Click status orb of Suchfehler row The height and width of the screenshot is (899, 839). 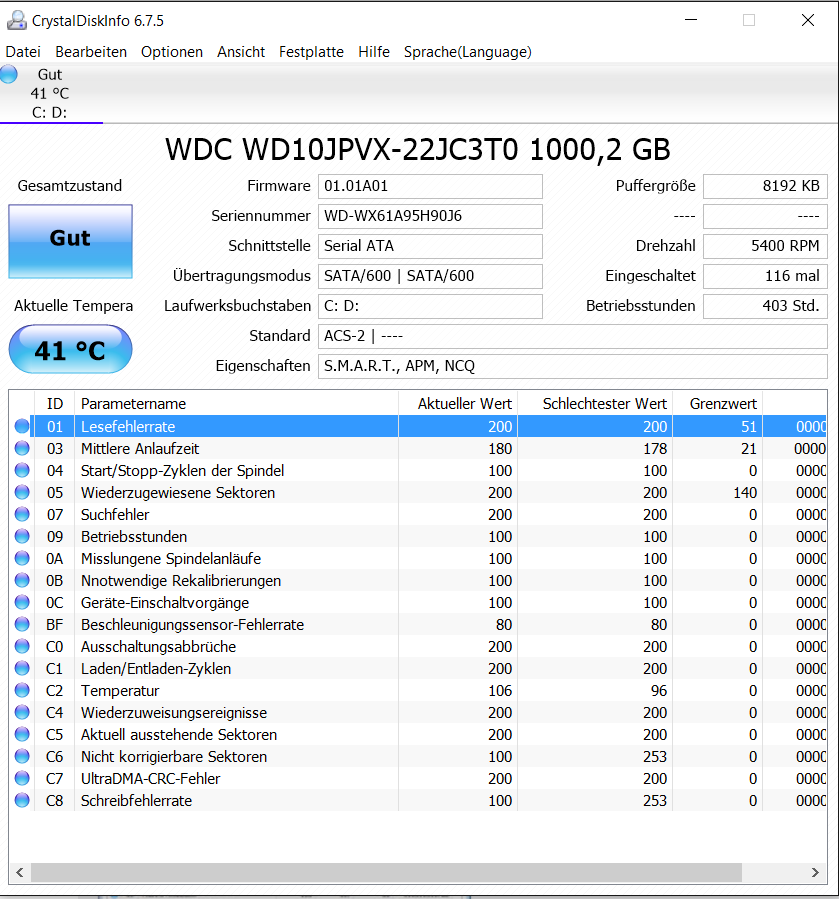click(22, 514)
